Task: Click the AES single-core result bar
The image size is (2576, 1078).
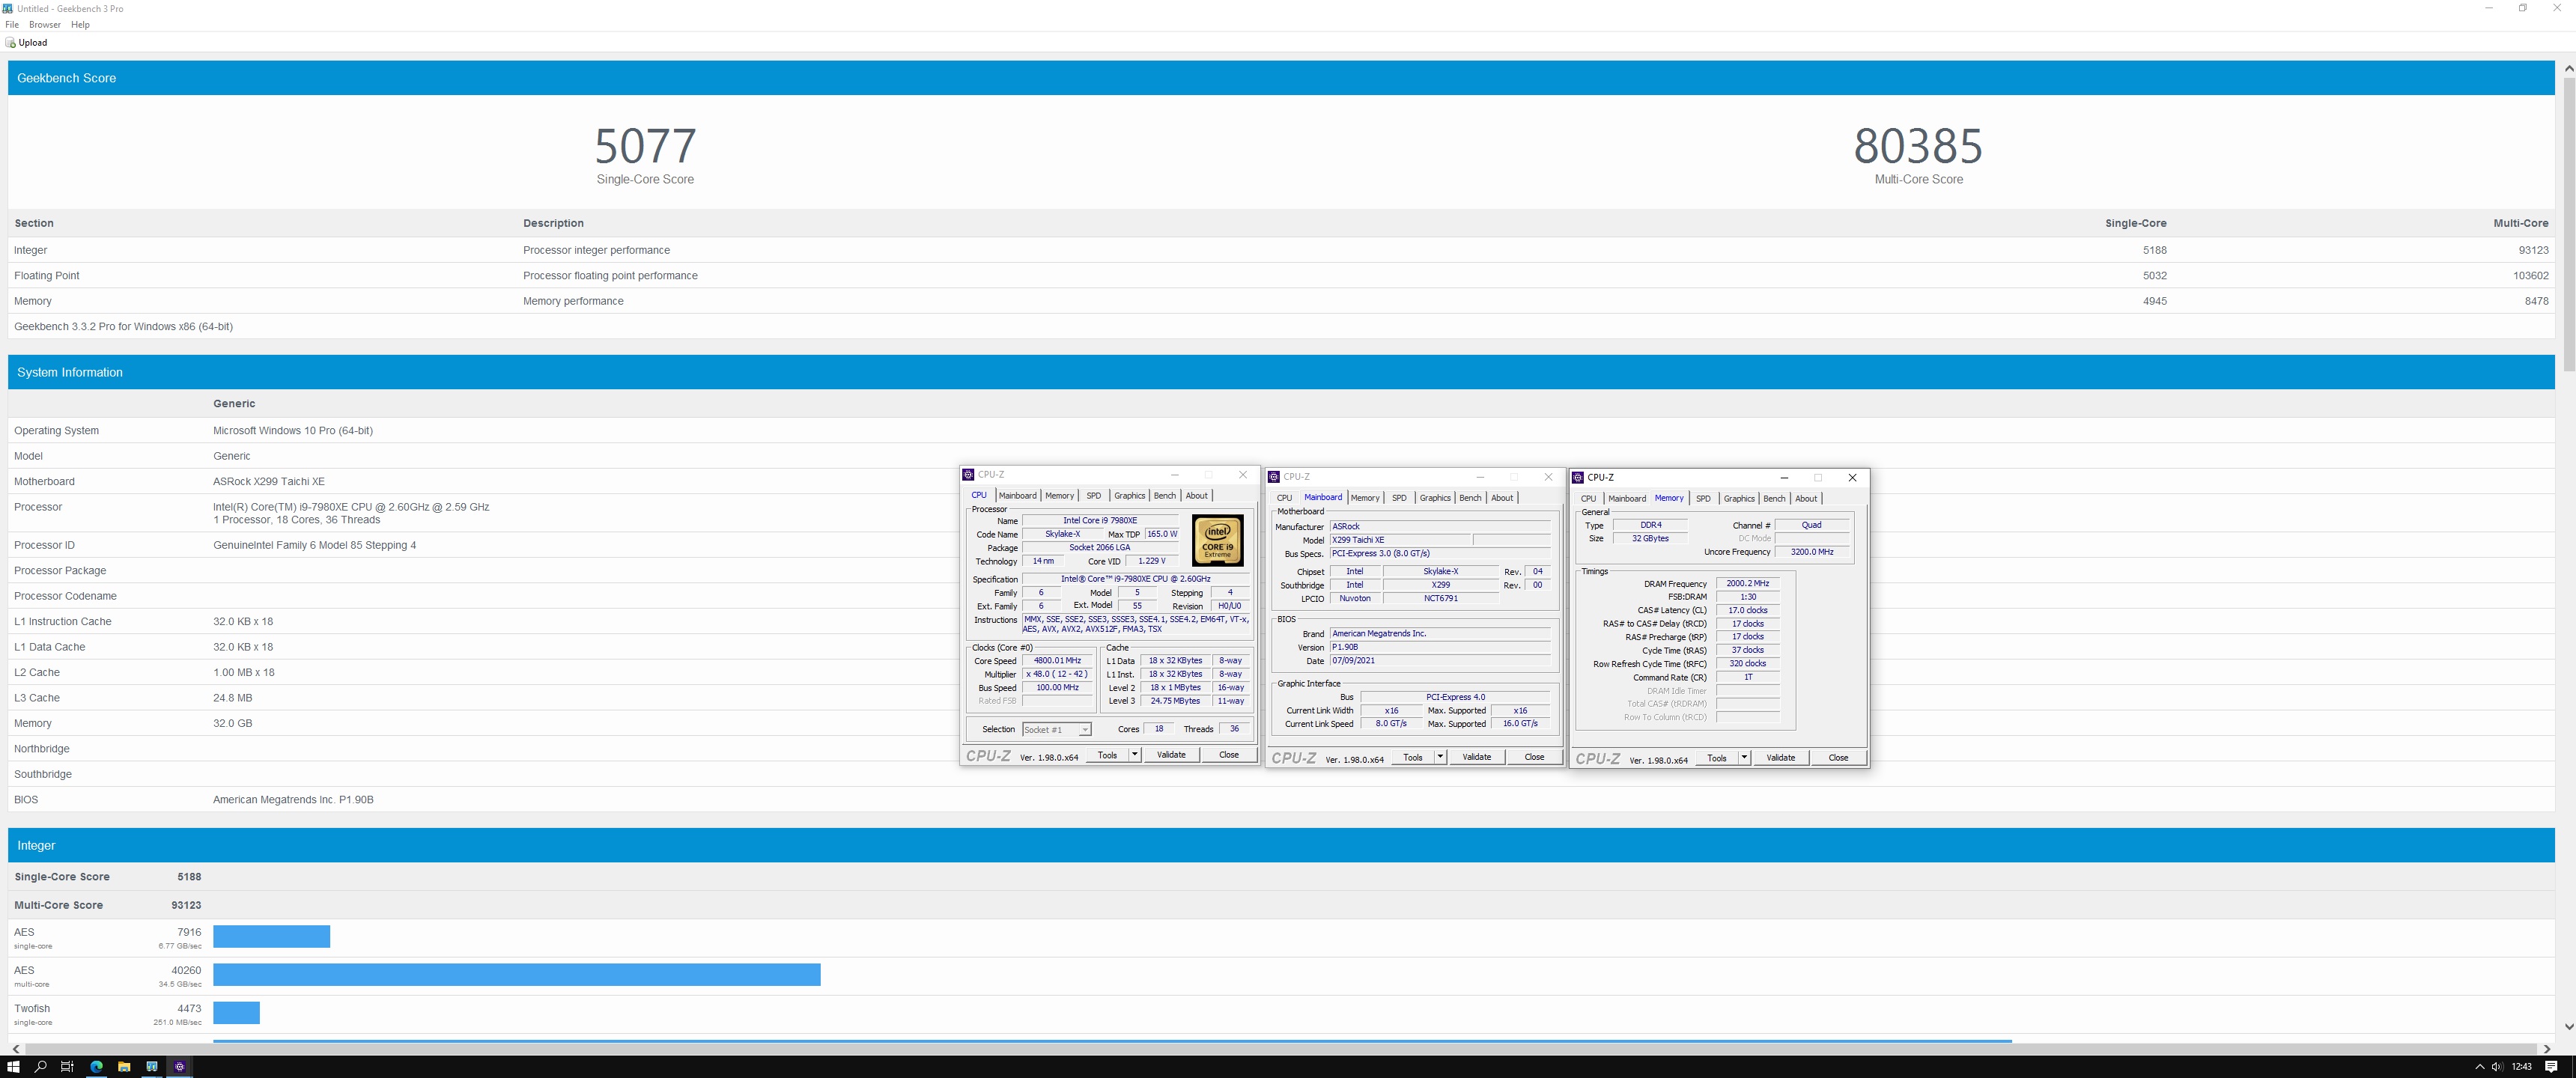Action: [271, 936]
